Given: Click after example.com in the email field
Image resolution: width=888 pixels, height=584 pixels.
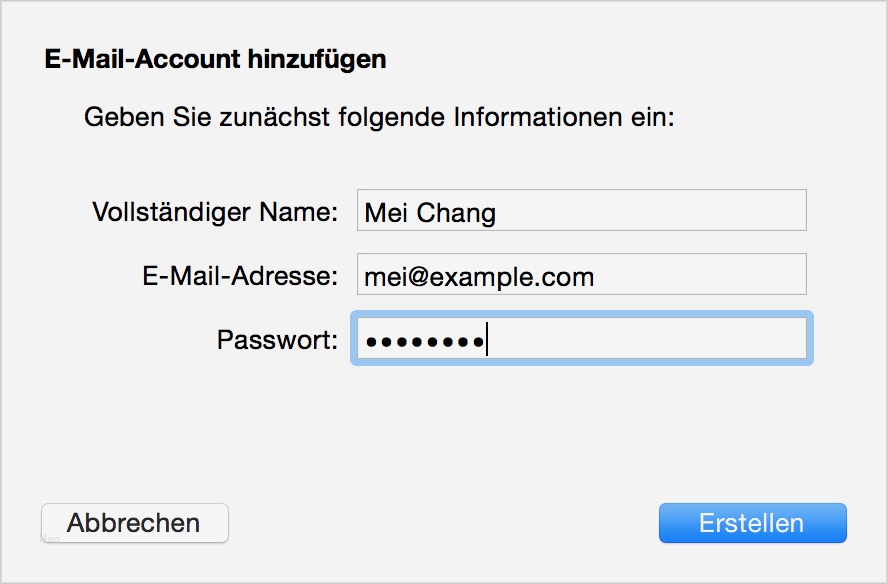Looking at the screenshot, I should (600, 274).
